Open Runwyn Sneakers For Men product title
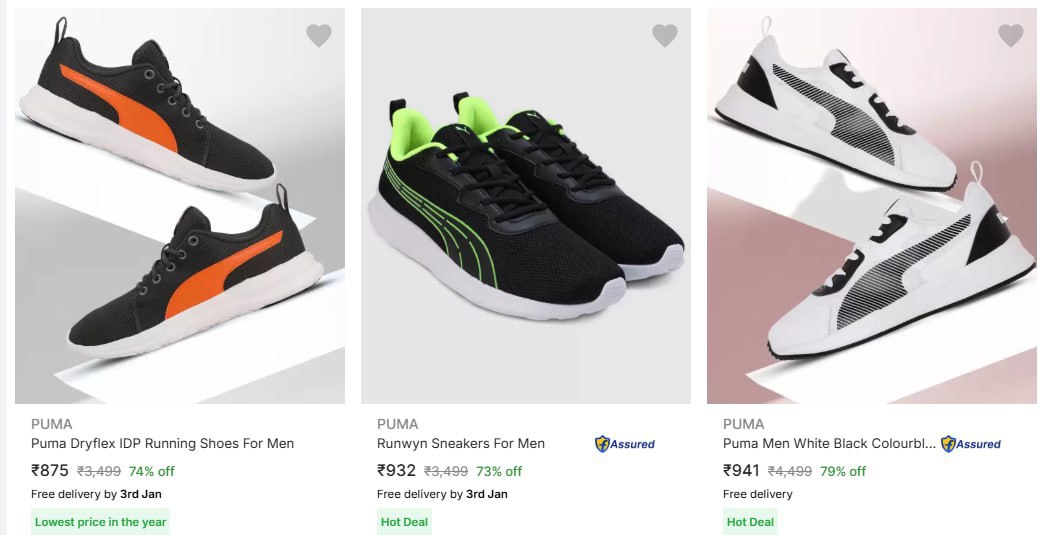The image size is (1049, 535). click(461, 443)
